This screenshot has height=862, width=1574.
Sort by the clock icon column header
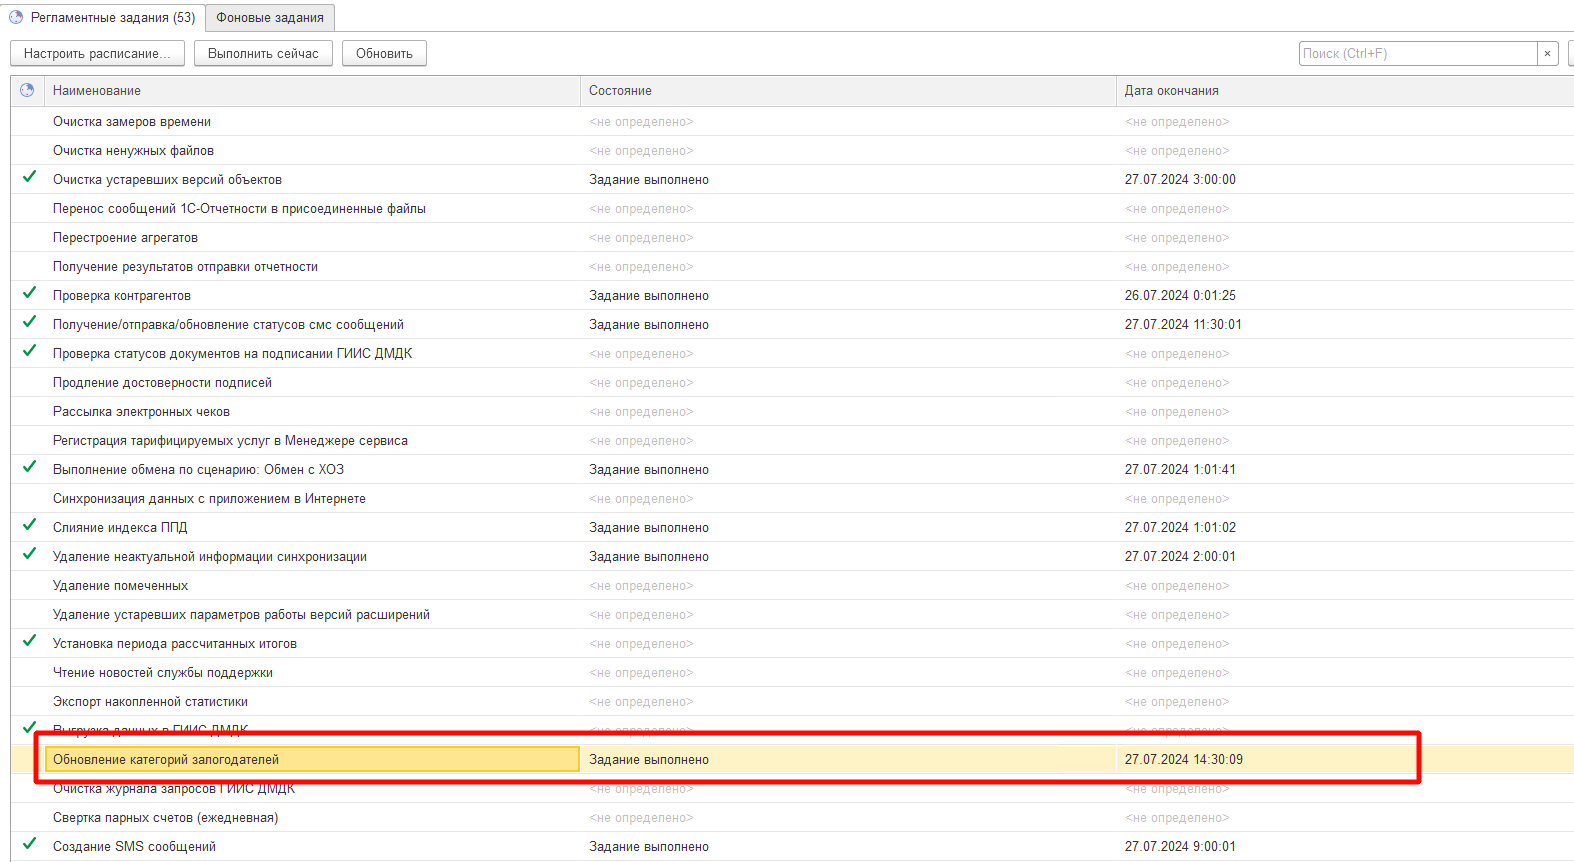[x=27, y=90]
